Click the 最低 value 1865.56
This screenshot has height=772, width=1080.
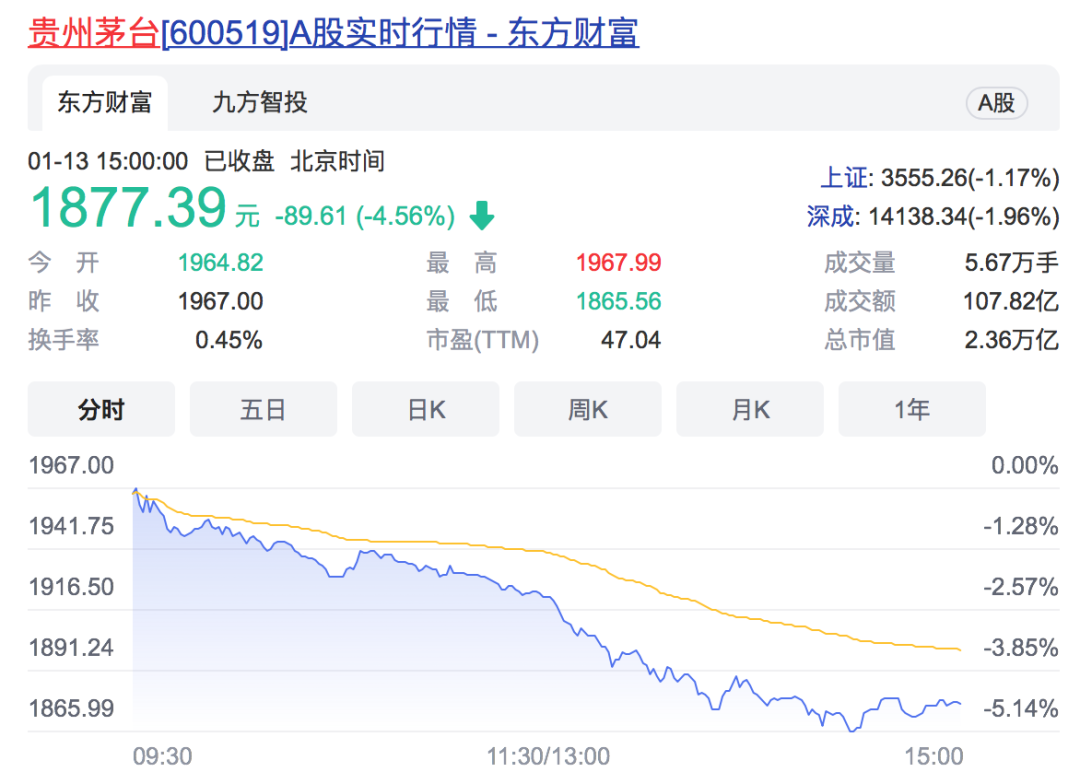(619, 301)
